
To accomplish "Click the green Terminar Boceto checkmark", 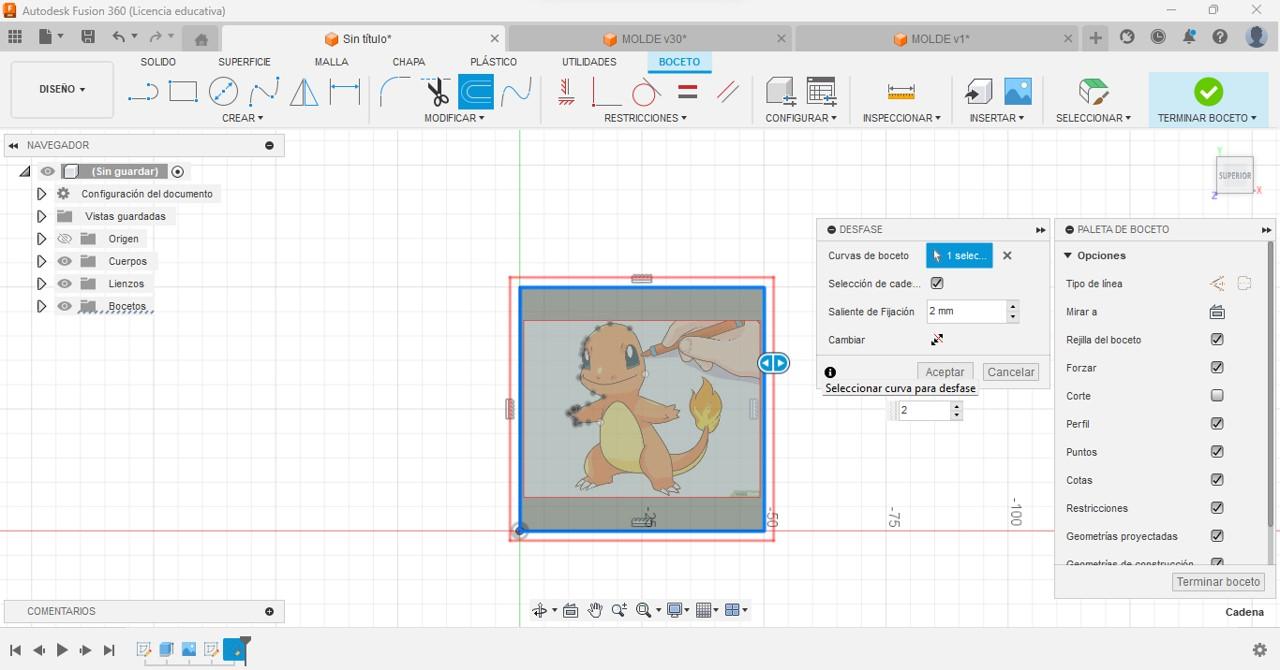I will point(1208,92).
